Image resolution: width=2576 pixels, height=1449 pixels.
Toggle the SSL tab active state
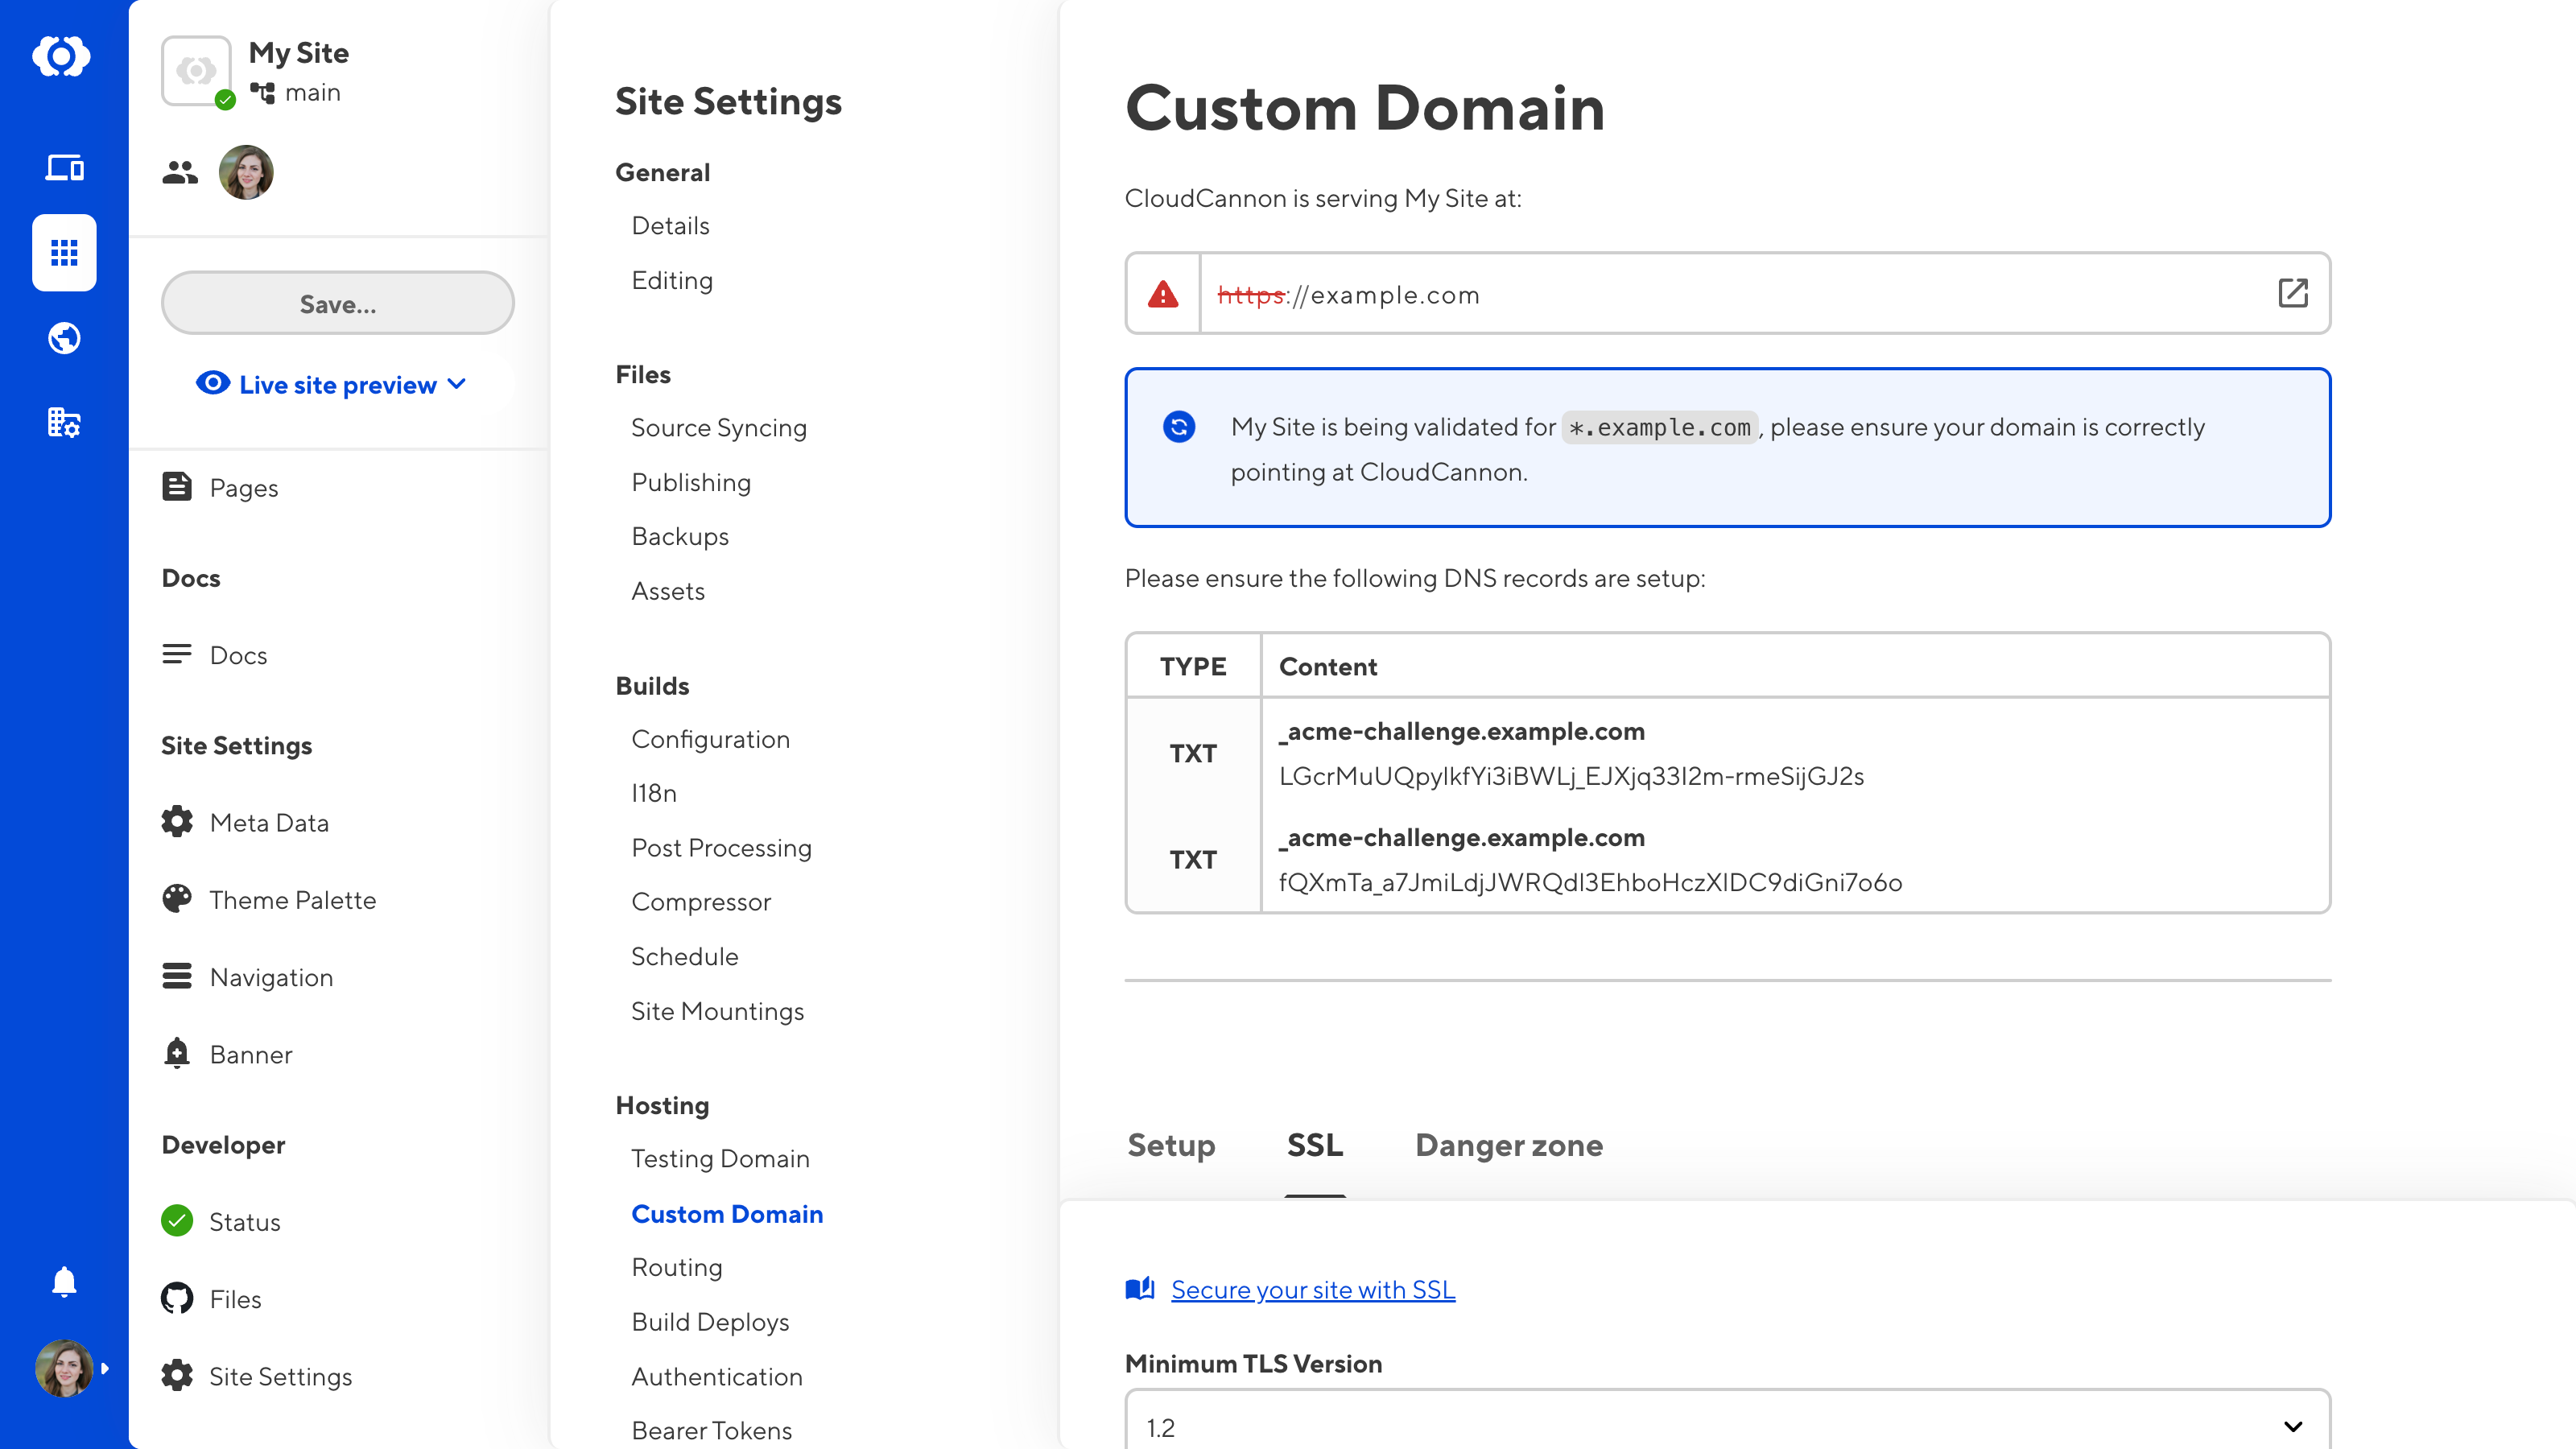1315,1146
